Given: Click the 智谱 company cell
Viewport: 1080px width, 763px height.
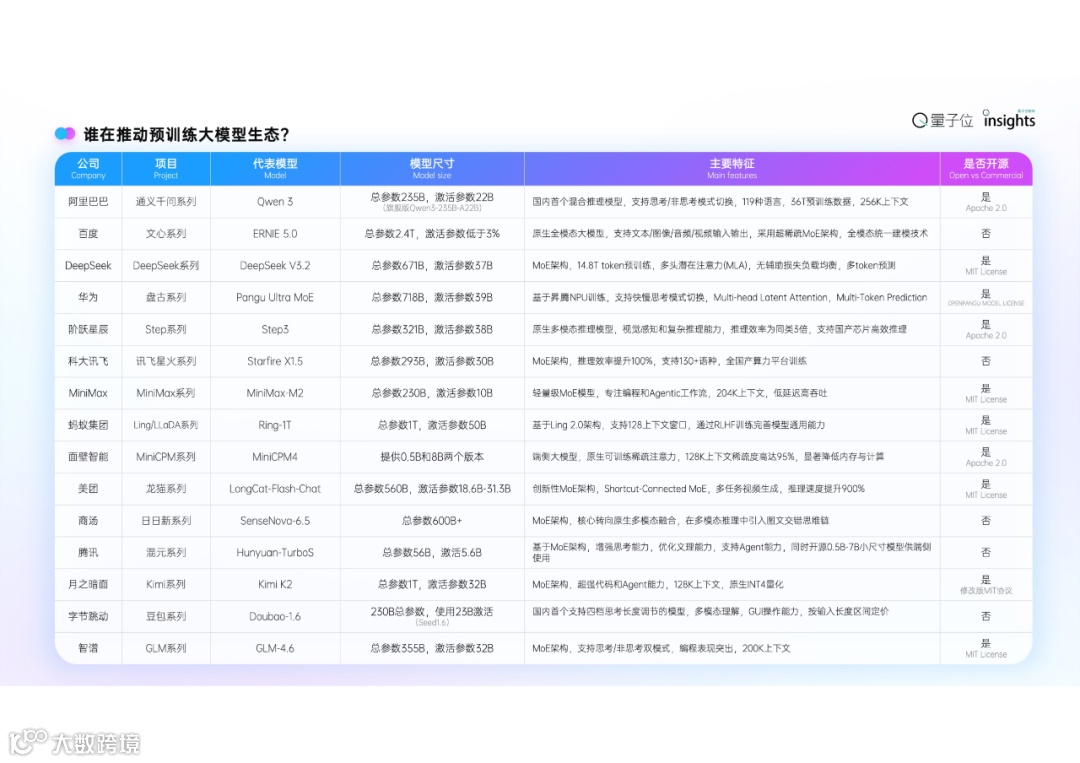Looking at the screenshot, I should 88,648.
